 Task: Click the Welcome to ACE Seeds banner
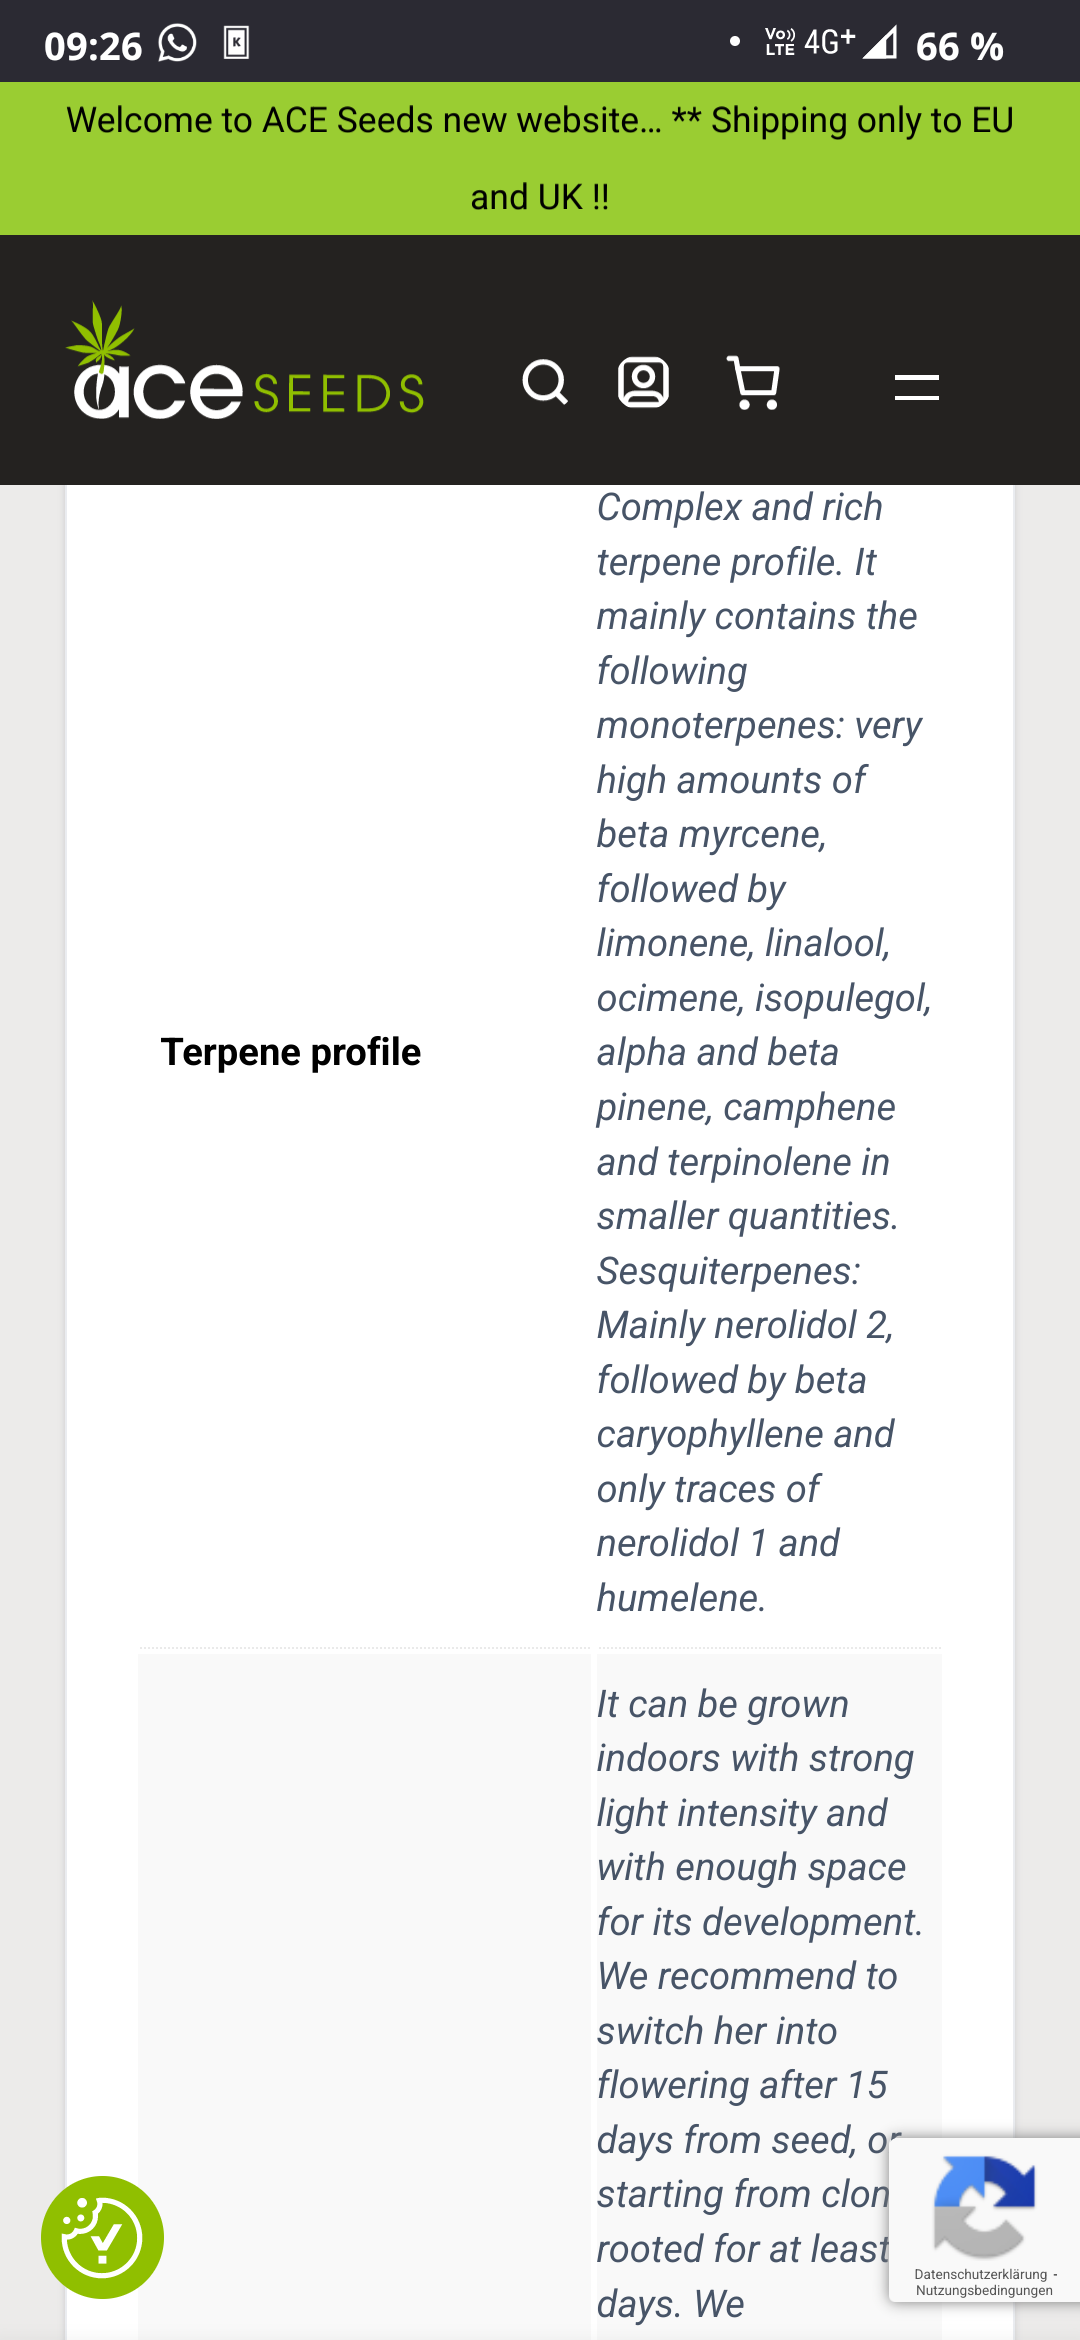coord(540,158)
